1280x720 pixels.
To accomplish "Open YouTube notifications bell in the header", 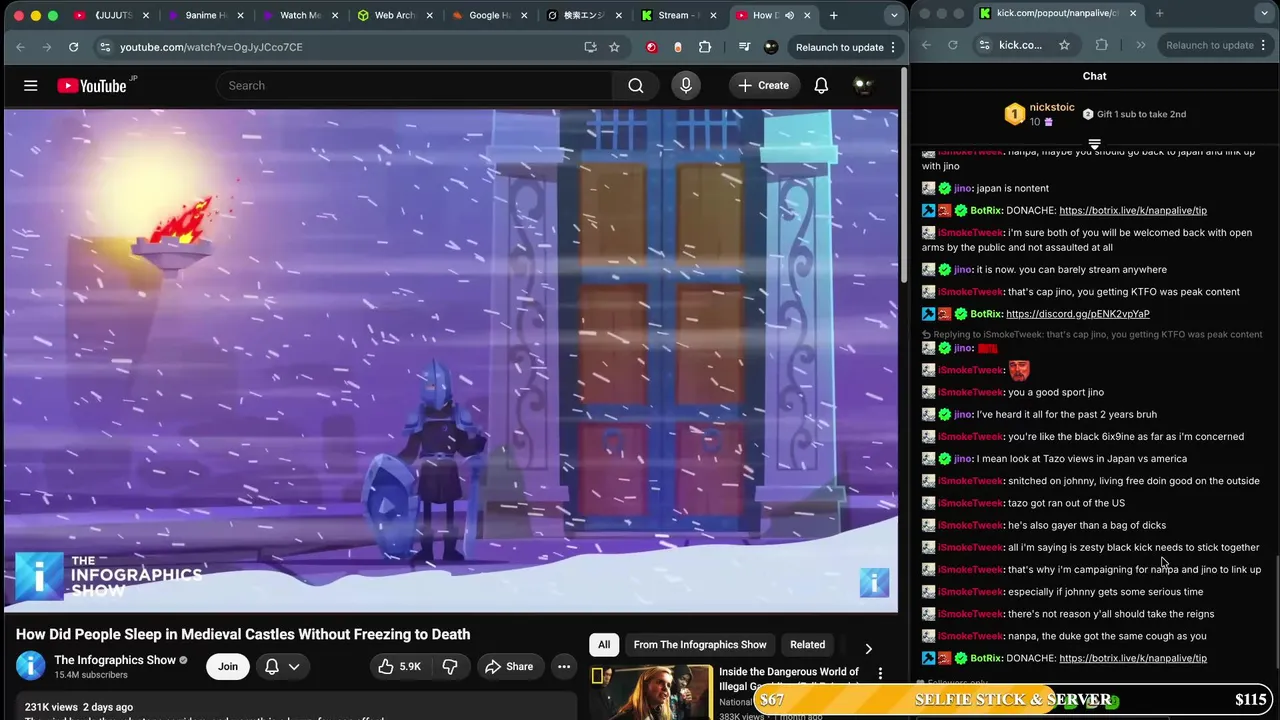I will (821, 86).
